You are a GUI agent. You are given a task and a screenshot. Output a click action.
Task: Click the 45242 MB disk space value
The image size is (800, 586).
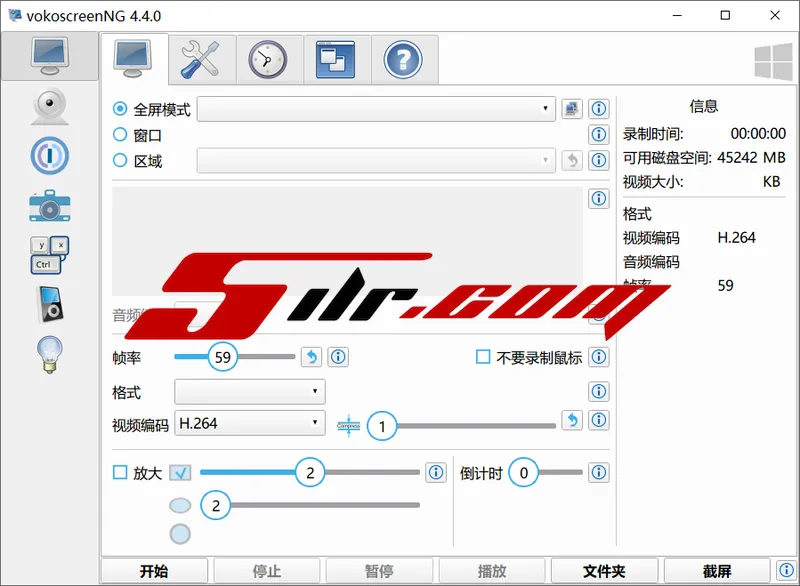point(752,158)
